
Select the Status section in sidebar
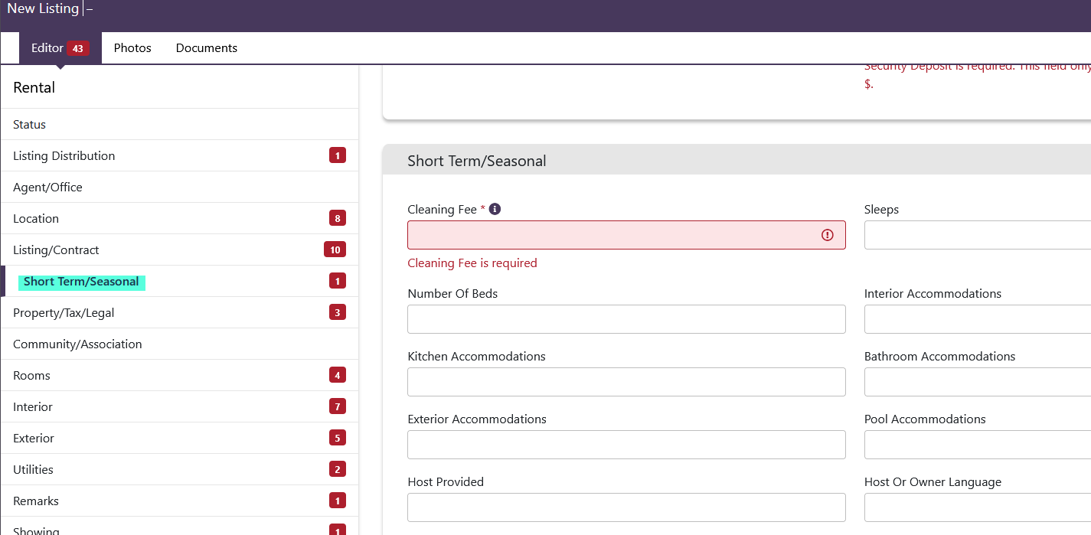pos(30,125)
